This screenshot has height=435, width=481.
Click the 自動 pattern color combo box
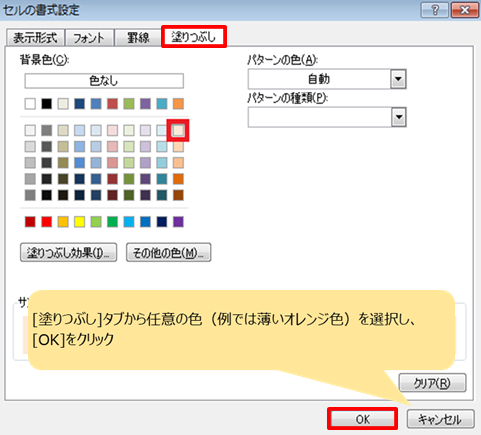pos(327,79)
